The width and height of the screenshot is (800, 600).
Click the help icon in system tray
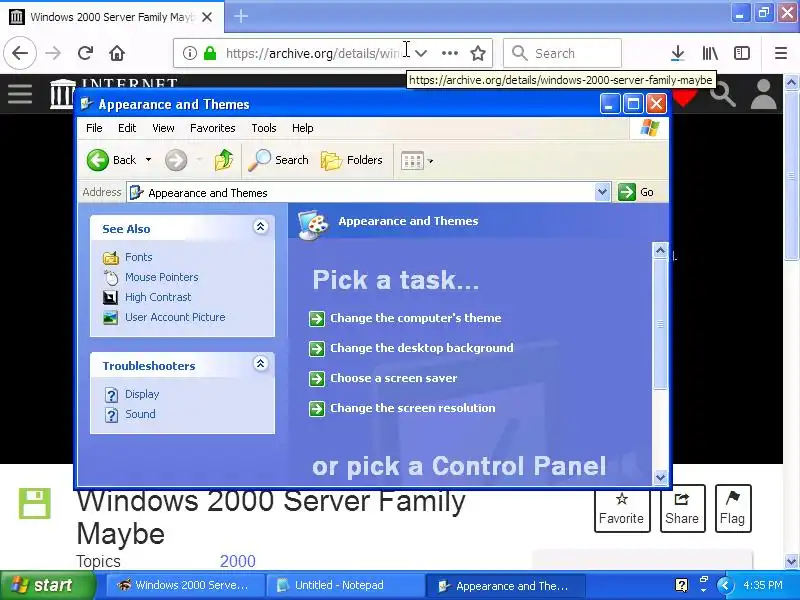pyautogui.click(x=681, y=585)
